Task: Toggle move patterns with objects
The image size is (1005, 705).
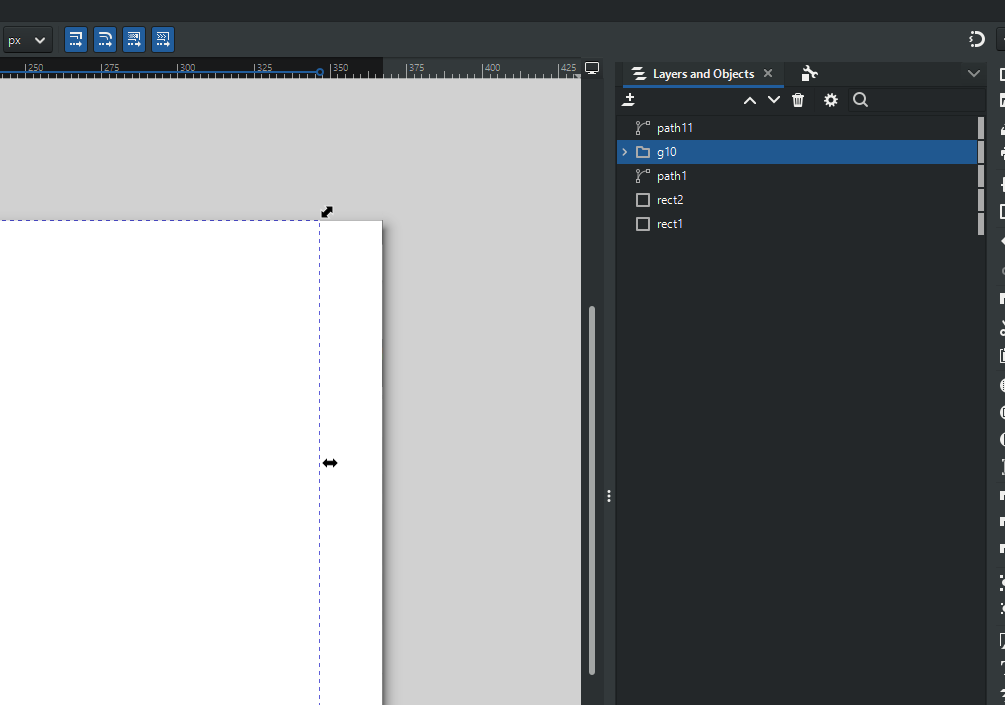Action: [163, 40]
